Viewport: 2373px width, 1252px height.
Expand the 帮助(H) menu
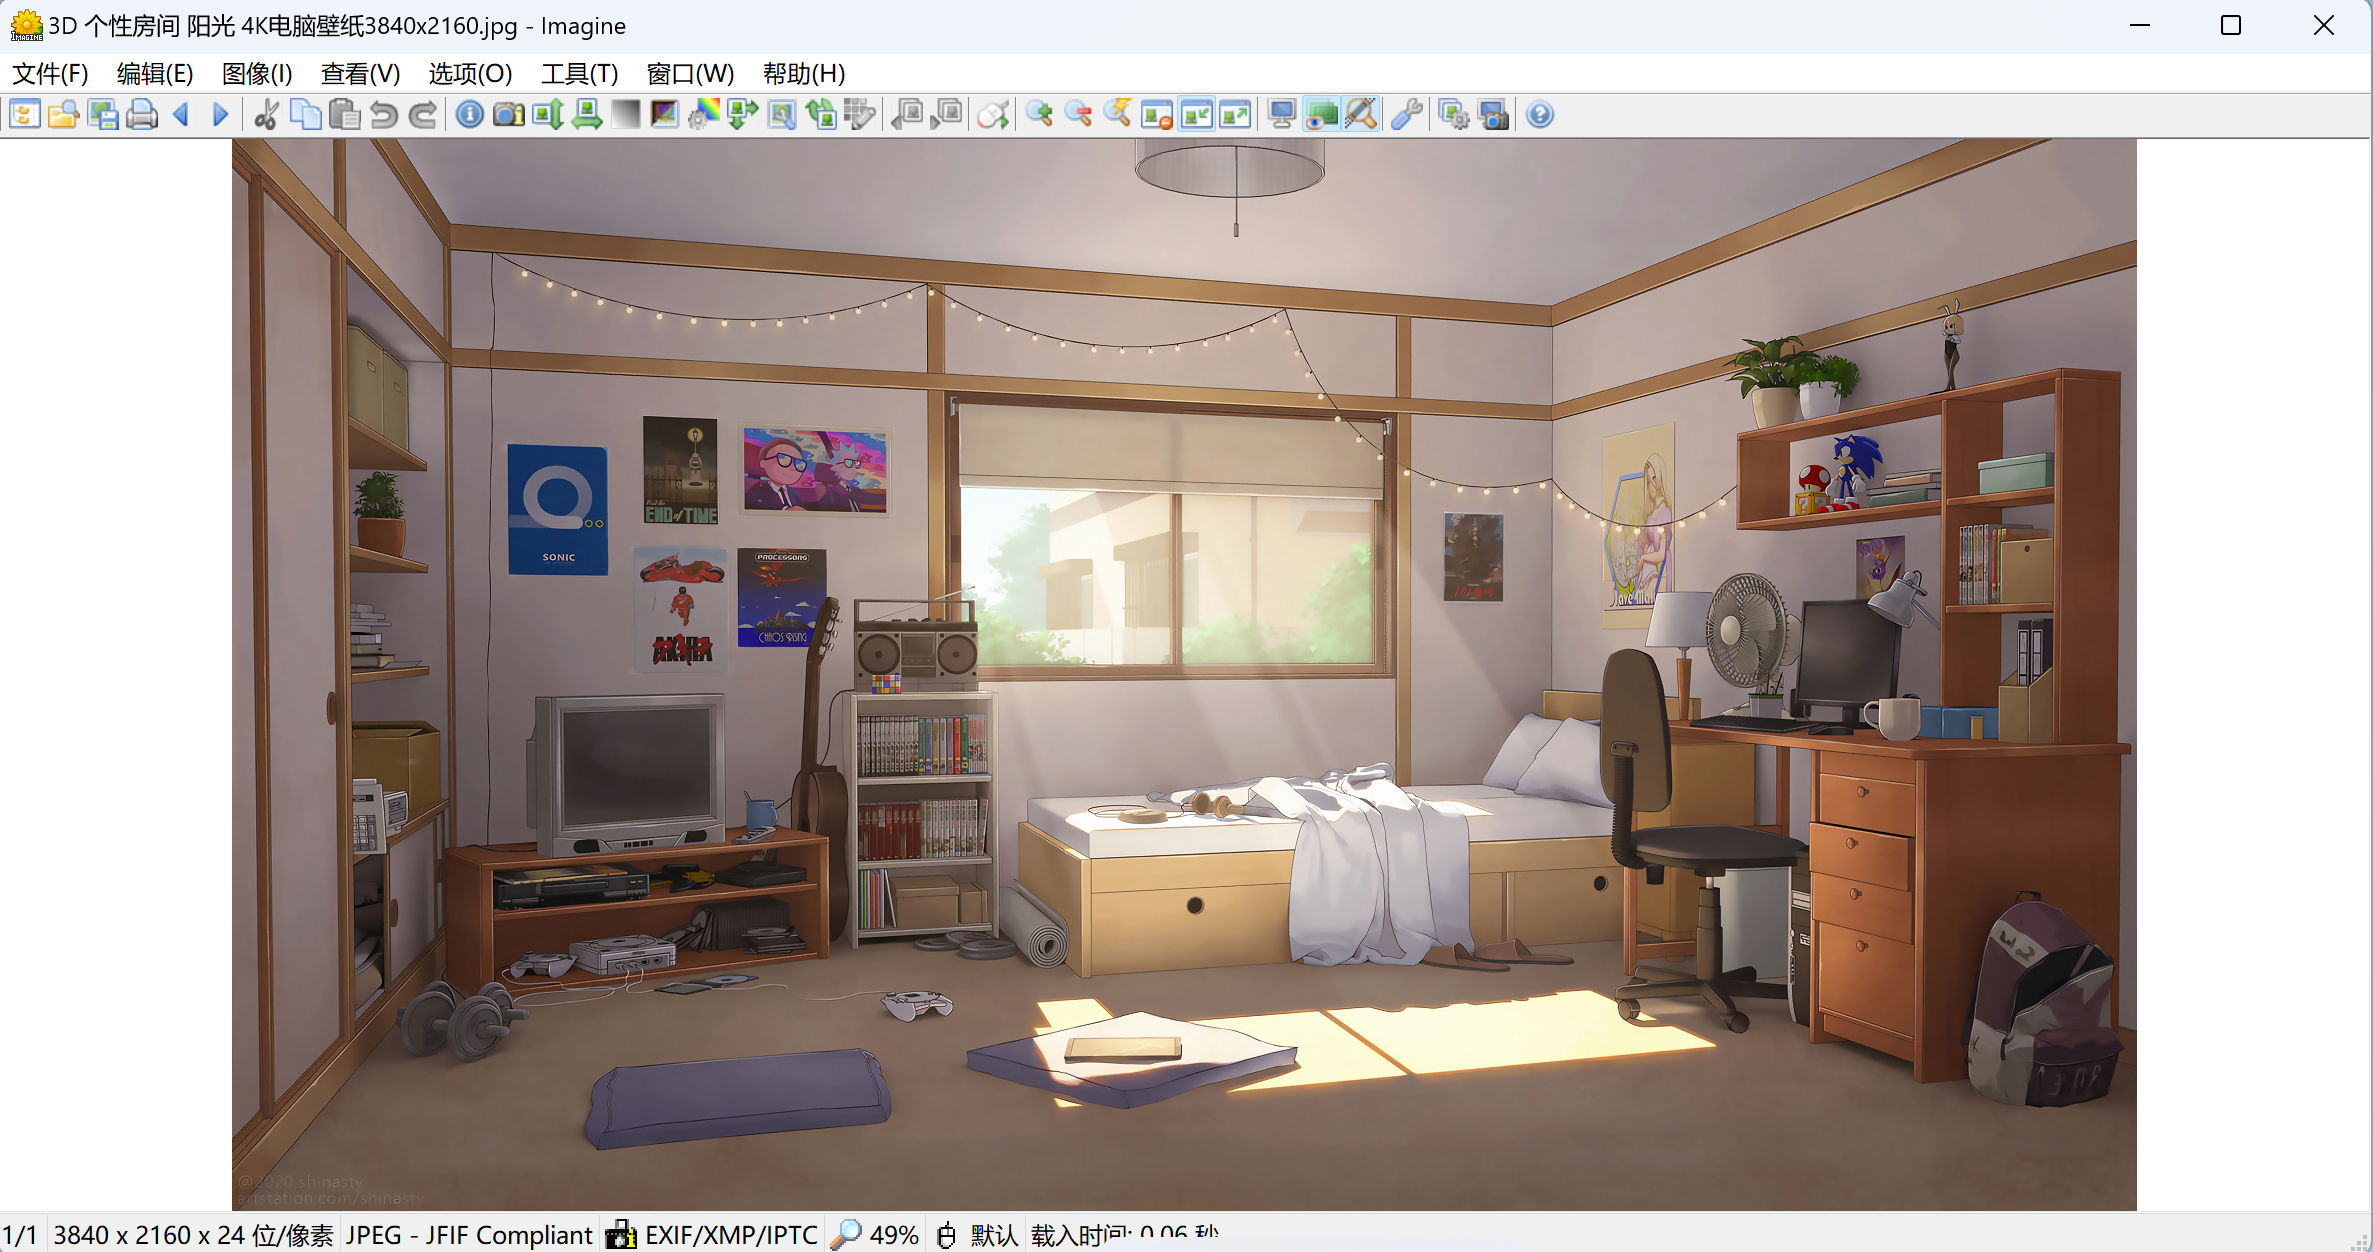[x=803, y=74]
